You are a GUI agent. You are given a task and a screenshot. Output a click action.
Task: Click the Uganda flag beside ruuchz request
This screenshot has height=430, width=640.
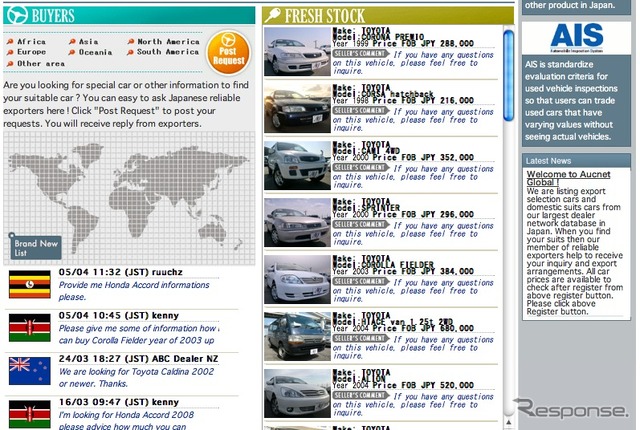click(30, 284)
